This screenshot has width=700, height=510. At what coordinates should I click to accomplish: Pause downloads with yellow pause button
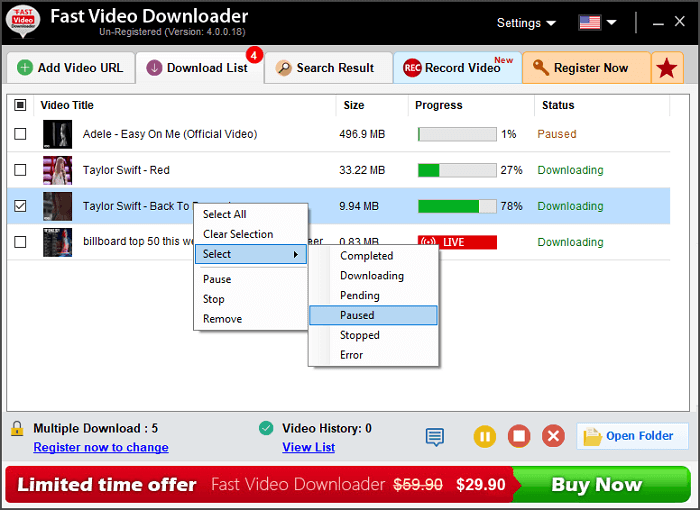click(485, 436)
